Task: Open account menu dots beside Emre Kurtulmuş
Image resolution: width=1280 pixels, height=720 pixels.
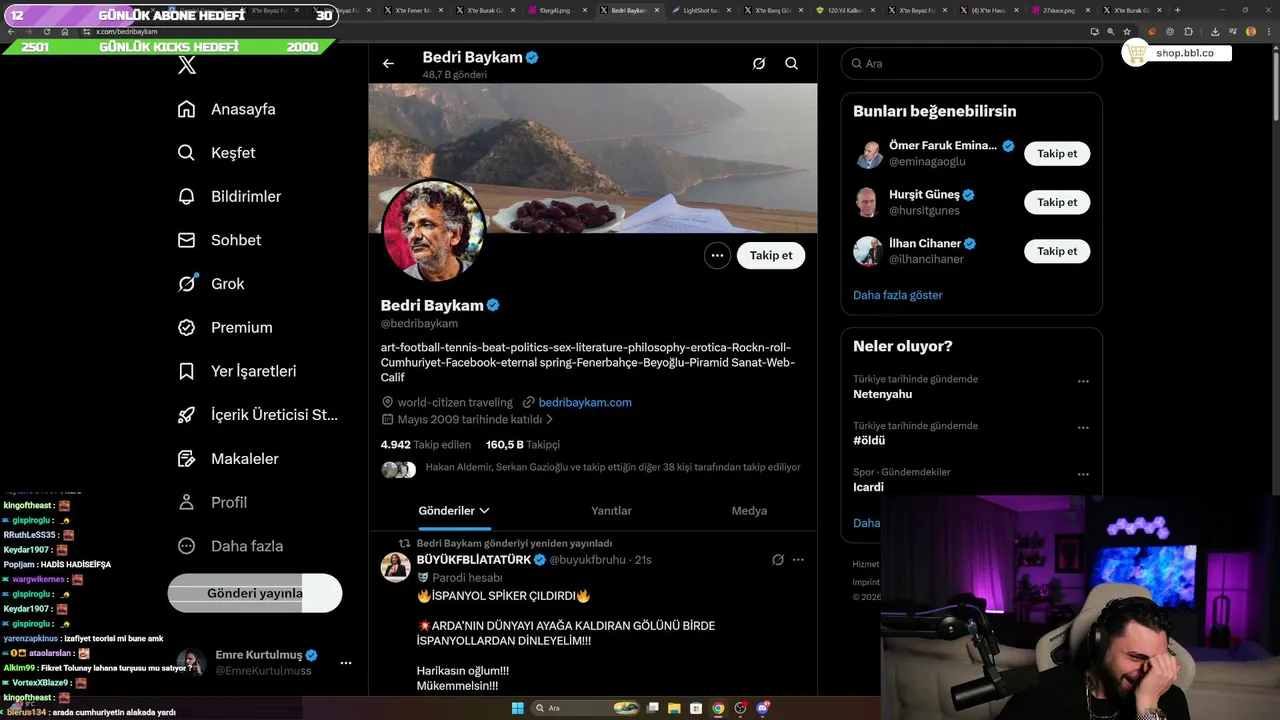Action: pyautogui.click(x=346, y=663)
